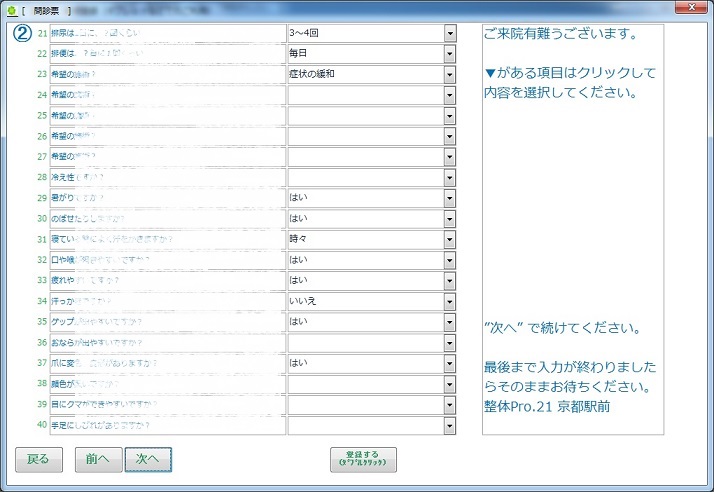Screen dimensions: 714x492
Task: Open dropdown arrow for row 34 showing いいえ
Action: pyautogui.click(x=450, y=302)
